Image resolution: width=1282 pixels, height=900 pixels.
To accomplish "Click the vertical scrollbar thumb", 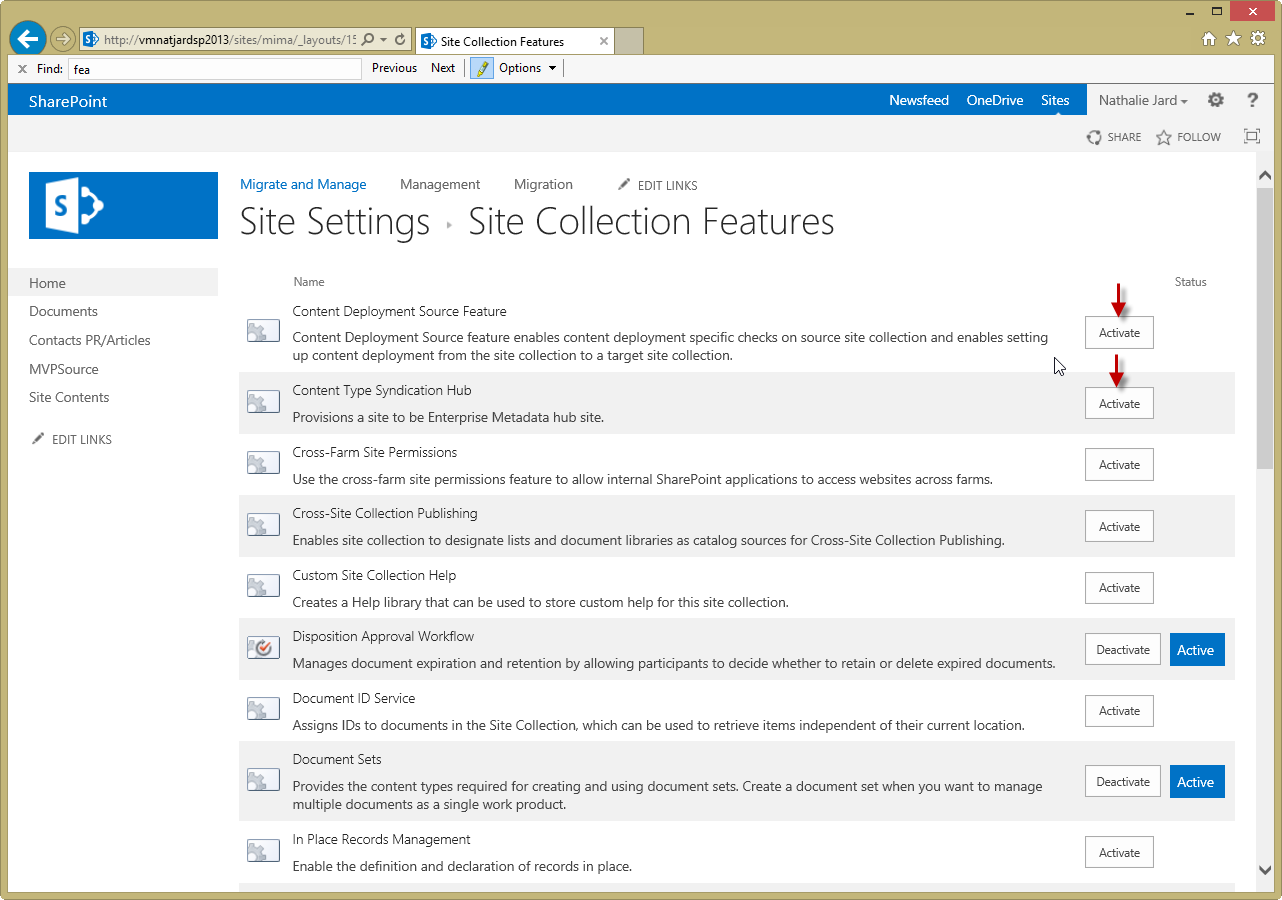I will [x=1265, y=327].
